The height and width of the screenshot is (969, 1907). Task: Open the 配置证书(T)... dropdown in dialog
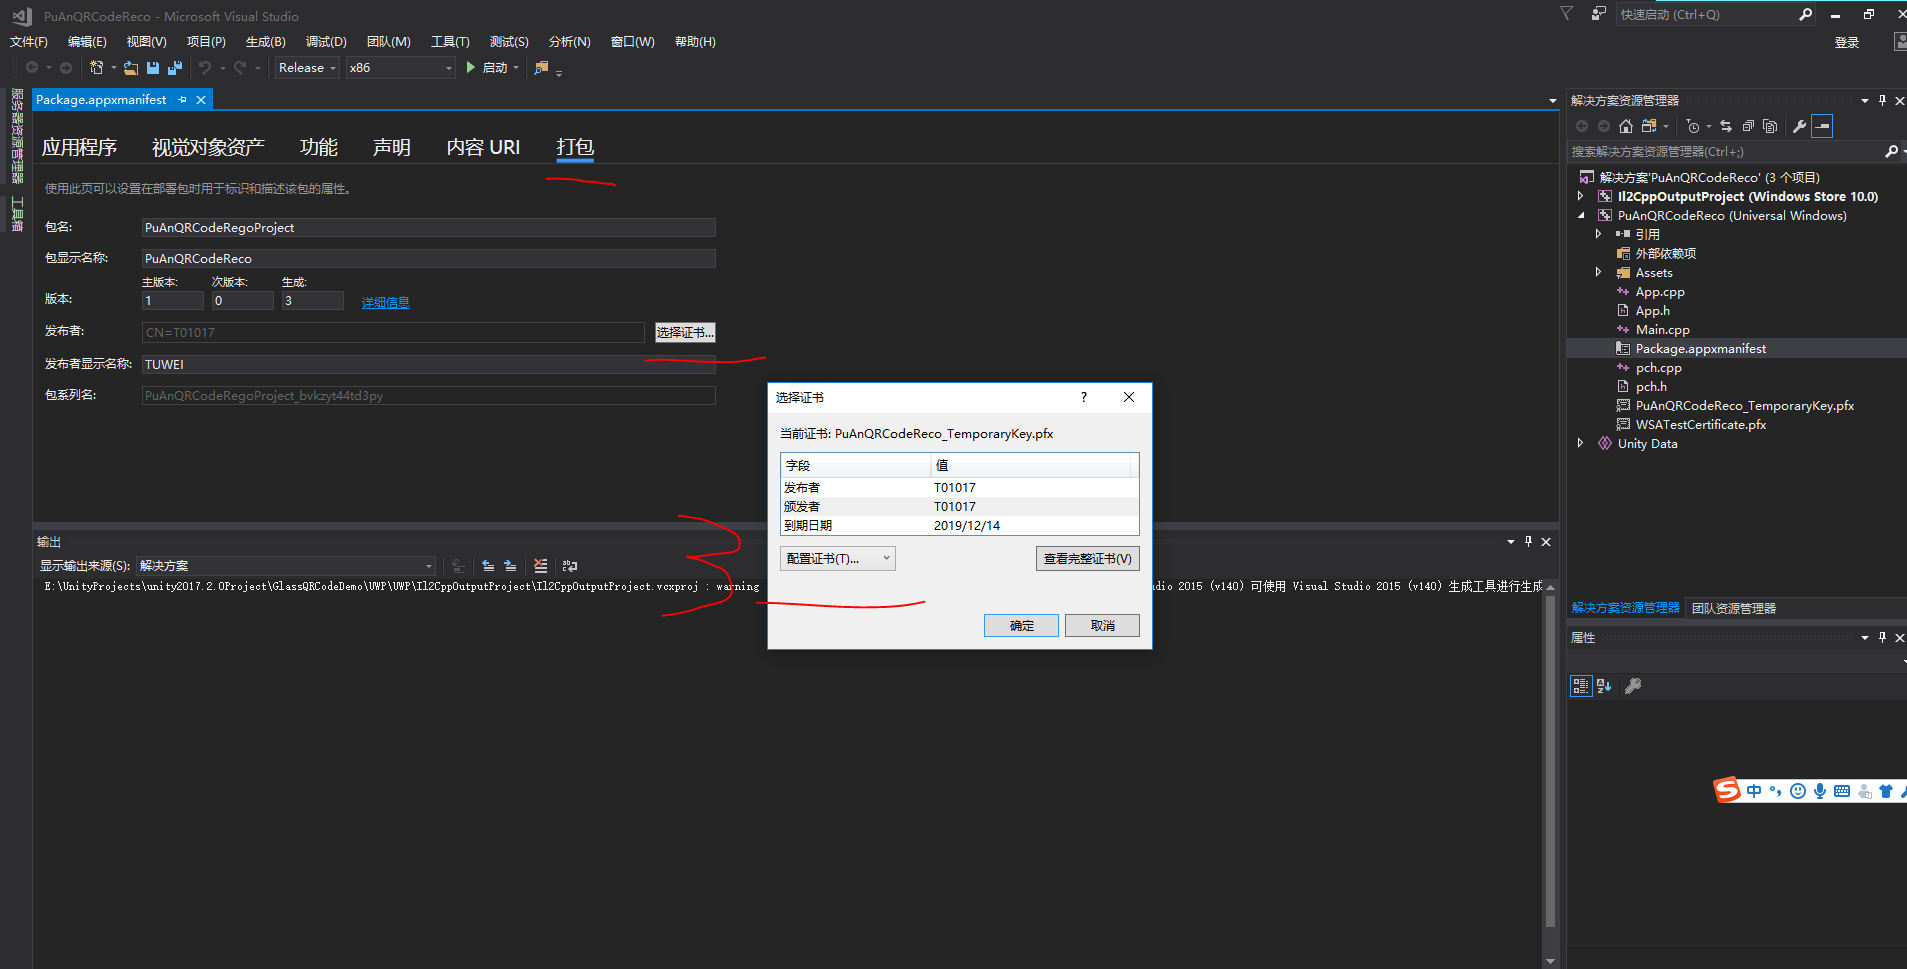838,559
